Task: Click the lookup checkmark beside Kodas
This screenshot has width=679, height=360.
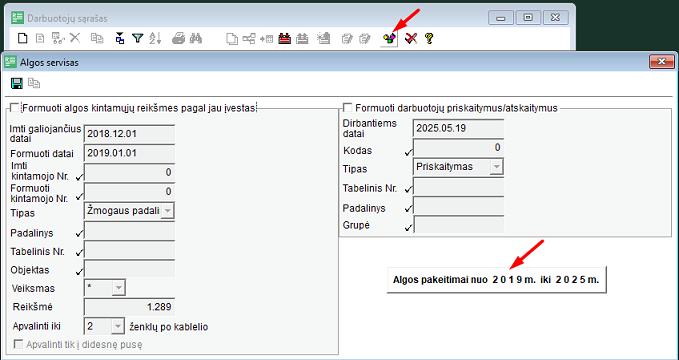Action: click(408, 152)
